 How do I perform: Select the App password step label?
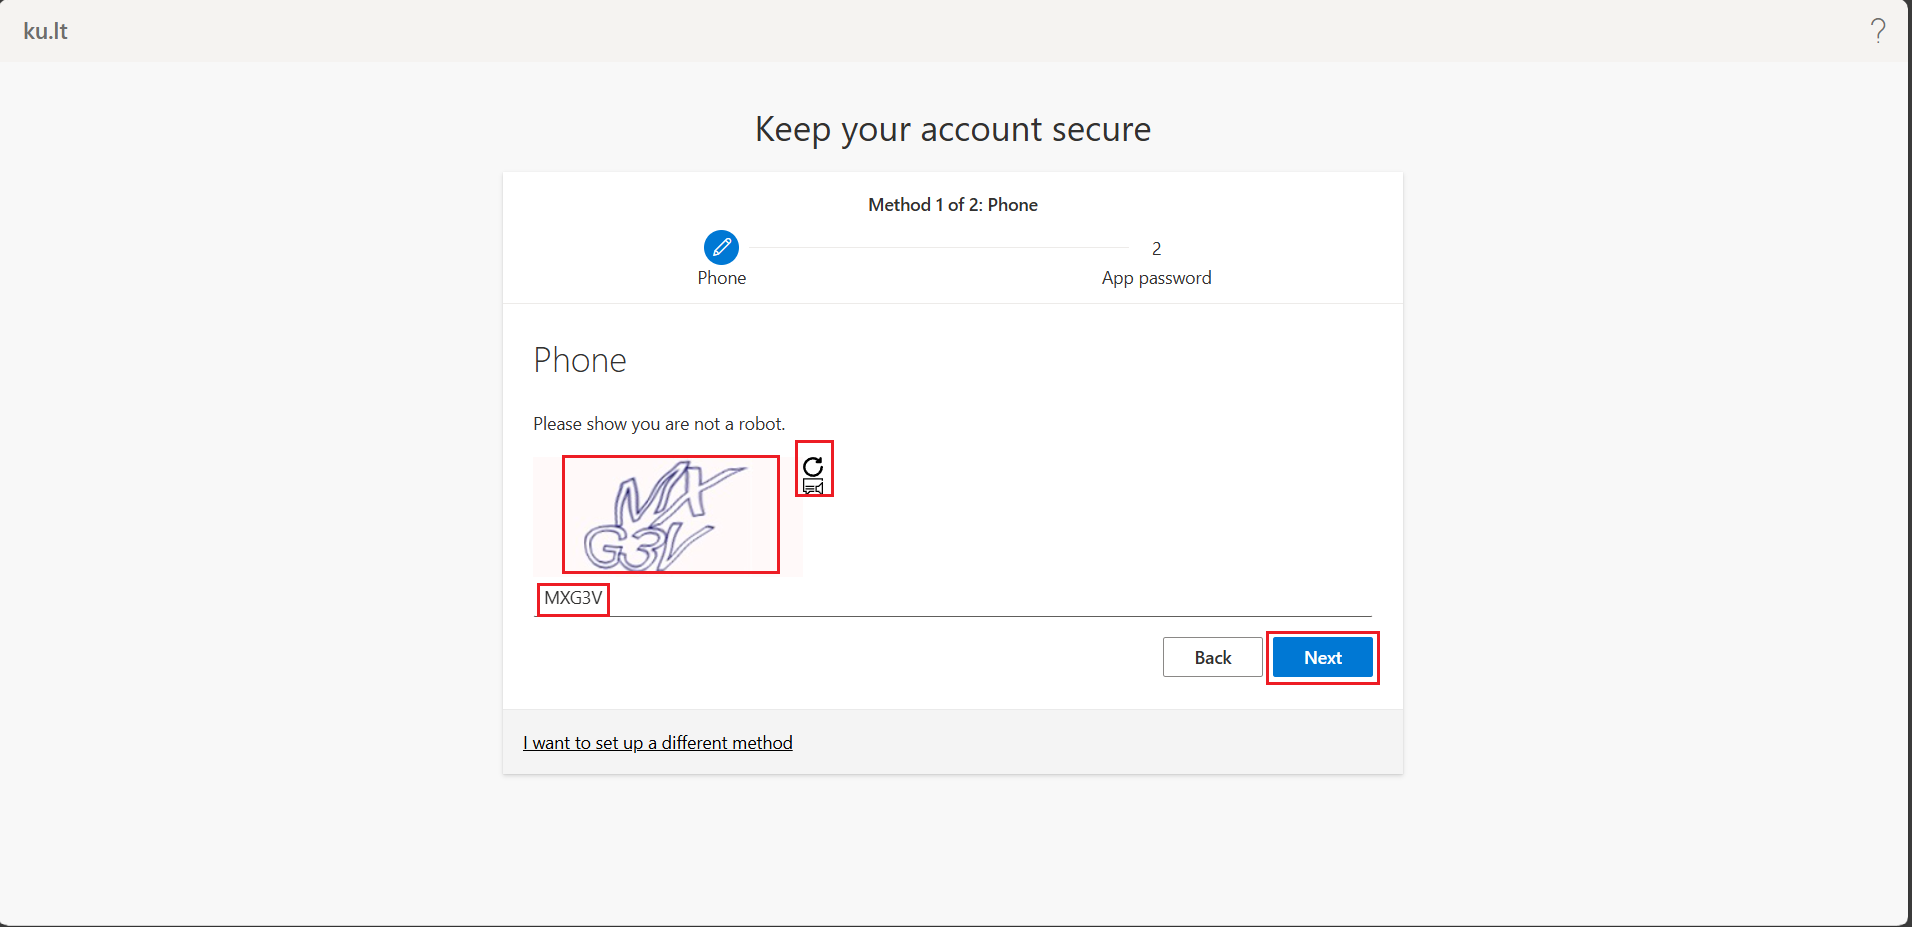tap(1156, 277)
